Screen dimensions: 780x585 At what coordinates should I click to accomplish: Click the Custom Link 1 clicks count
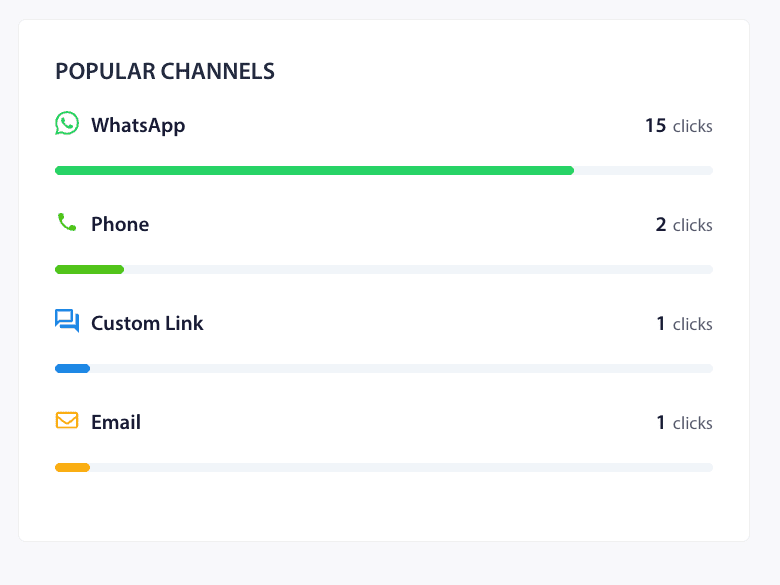pos(684,324)
